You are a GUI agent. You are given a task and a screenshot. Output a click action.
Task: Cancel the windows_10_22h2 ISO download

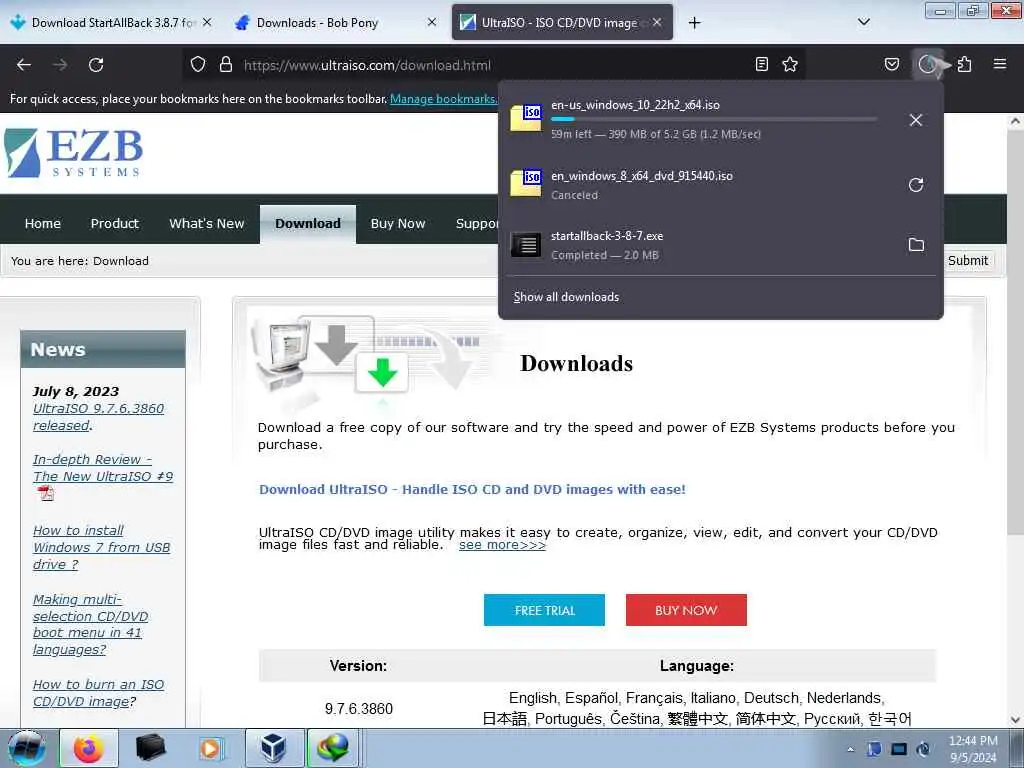pos(916,120)
